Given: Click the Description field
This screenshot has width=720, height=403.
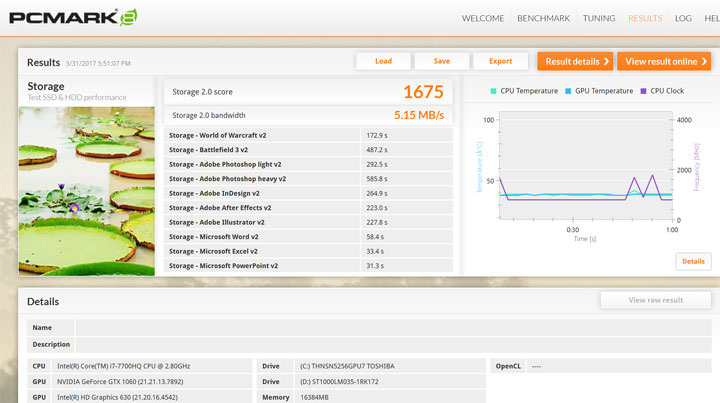Looking at the screenshot, I should (390, 344).
